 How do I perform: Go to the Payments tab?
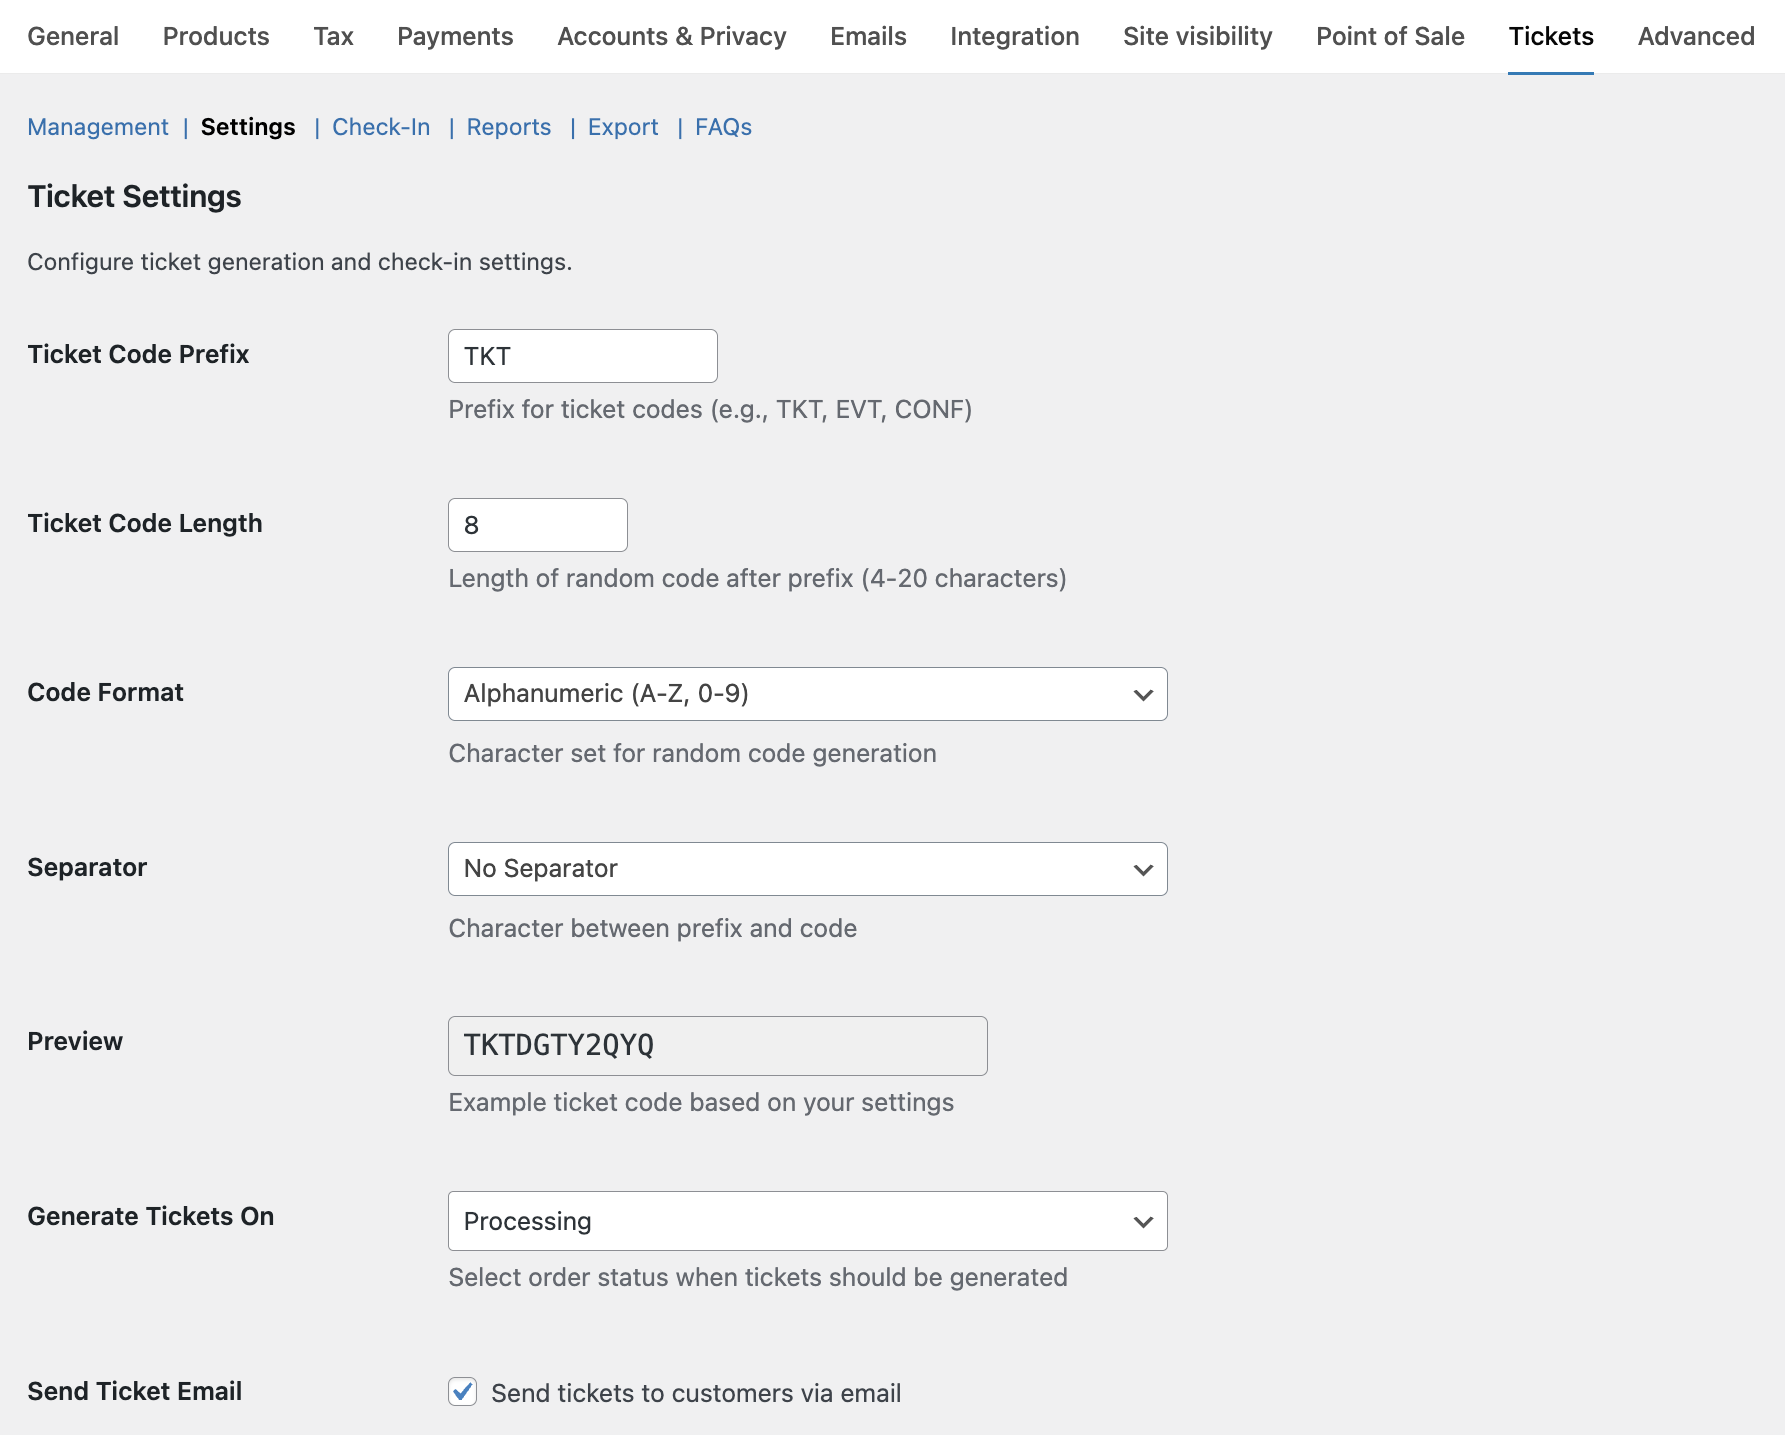click(x=455, y=36)
